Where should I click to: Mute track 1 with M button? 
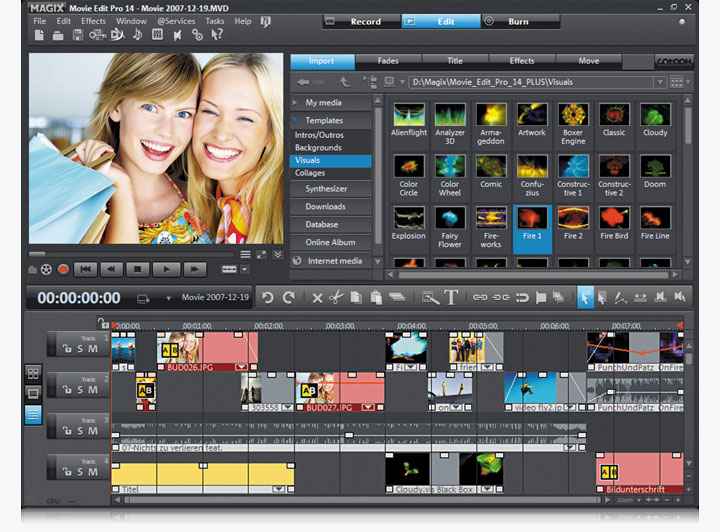click(94, 348)
